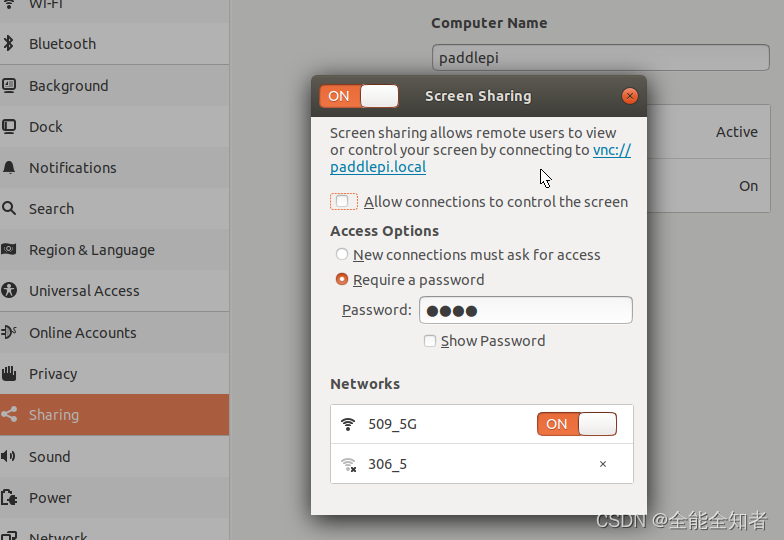Viewport: 784px width, 540px height.
Task: Click the On status row
Action: click(708, 186)
